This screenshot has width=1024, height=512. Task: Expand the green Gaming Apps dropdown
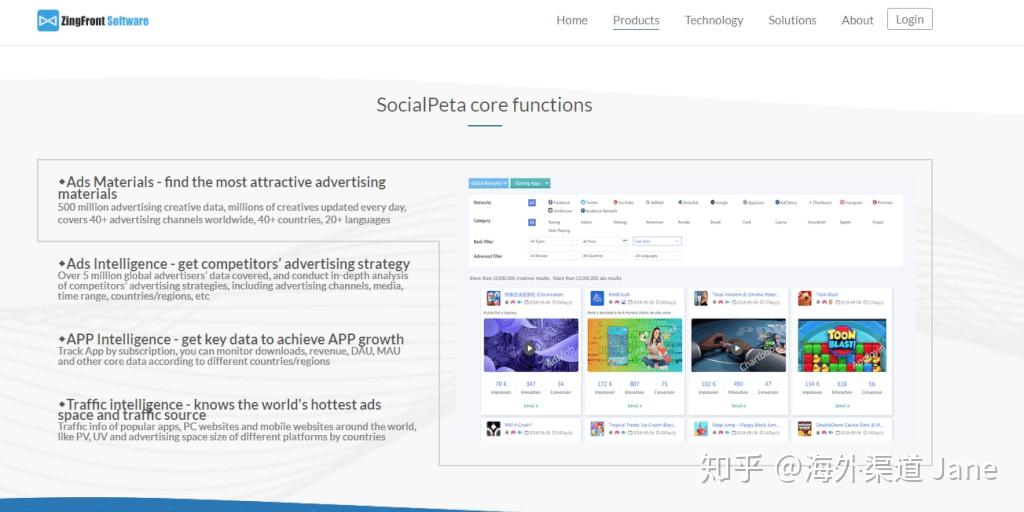tap(530, 184)
